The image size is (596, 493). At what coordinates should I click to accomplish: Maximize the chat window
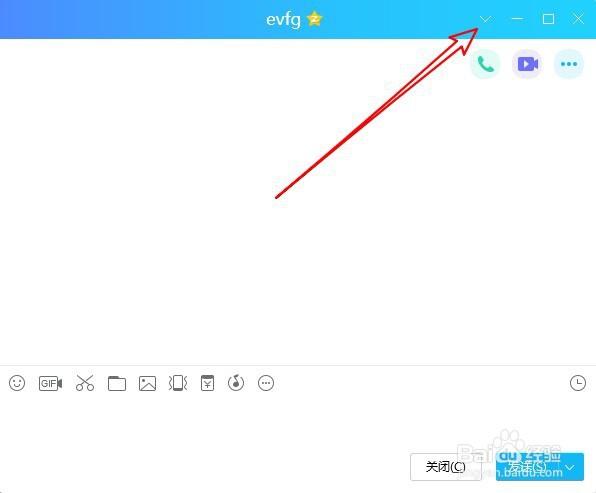548,19
